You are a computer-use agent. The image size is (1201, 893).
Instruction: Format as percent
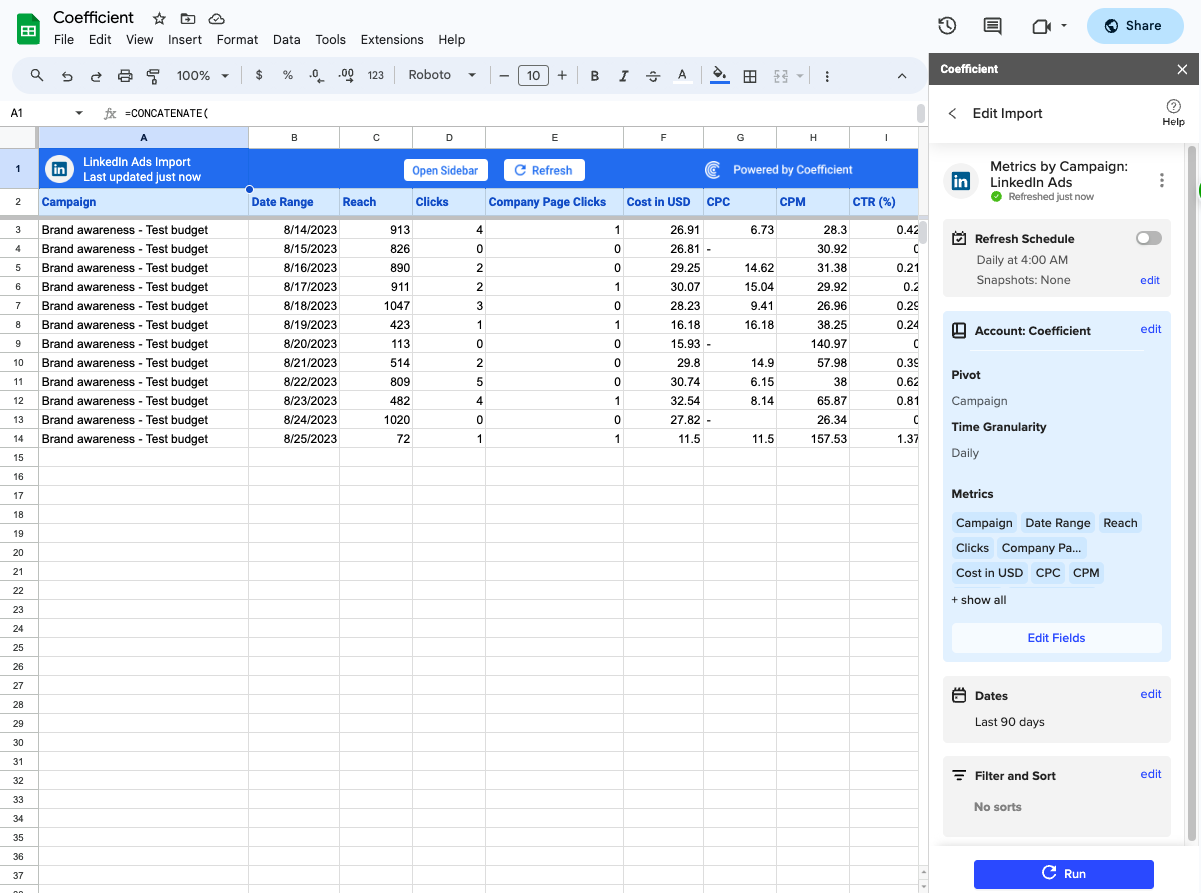pyautogui.click(x=288, y=75)
